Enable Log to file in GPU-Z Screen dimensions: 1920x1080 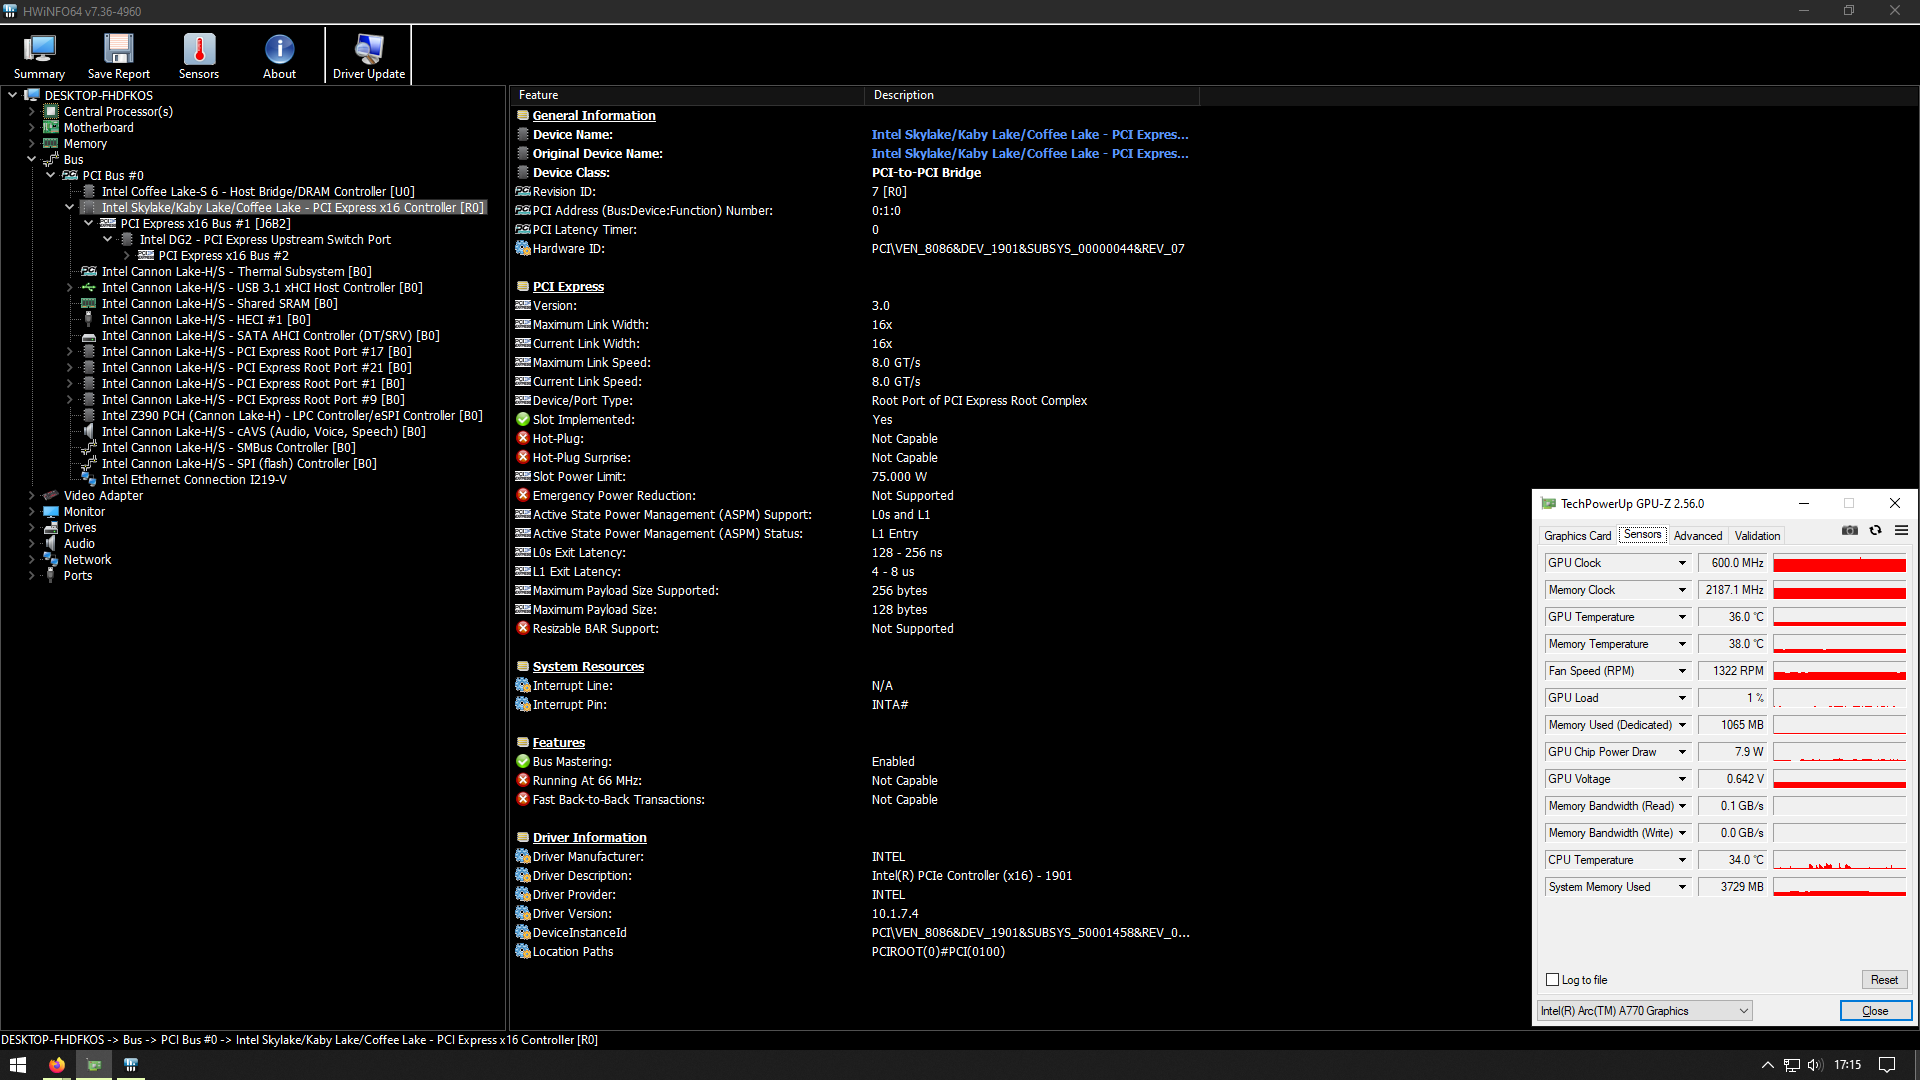pos(1552,980)
